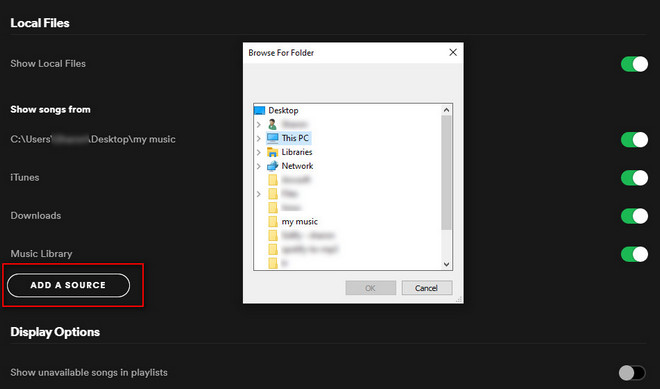
Task: Disable the Desktop\my music source toggle
Action: [634, 139]
